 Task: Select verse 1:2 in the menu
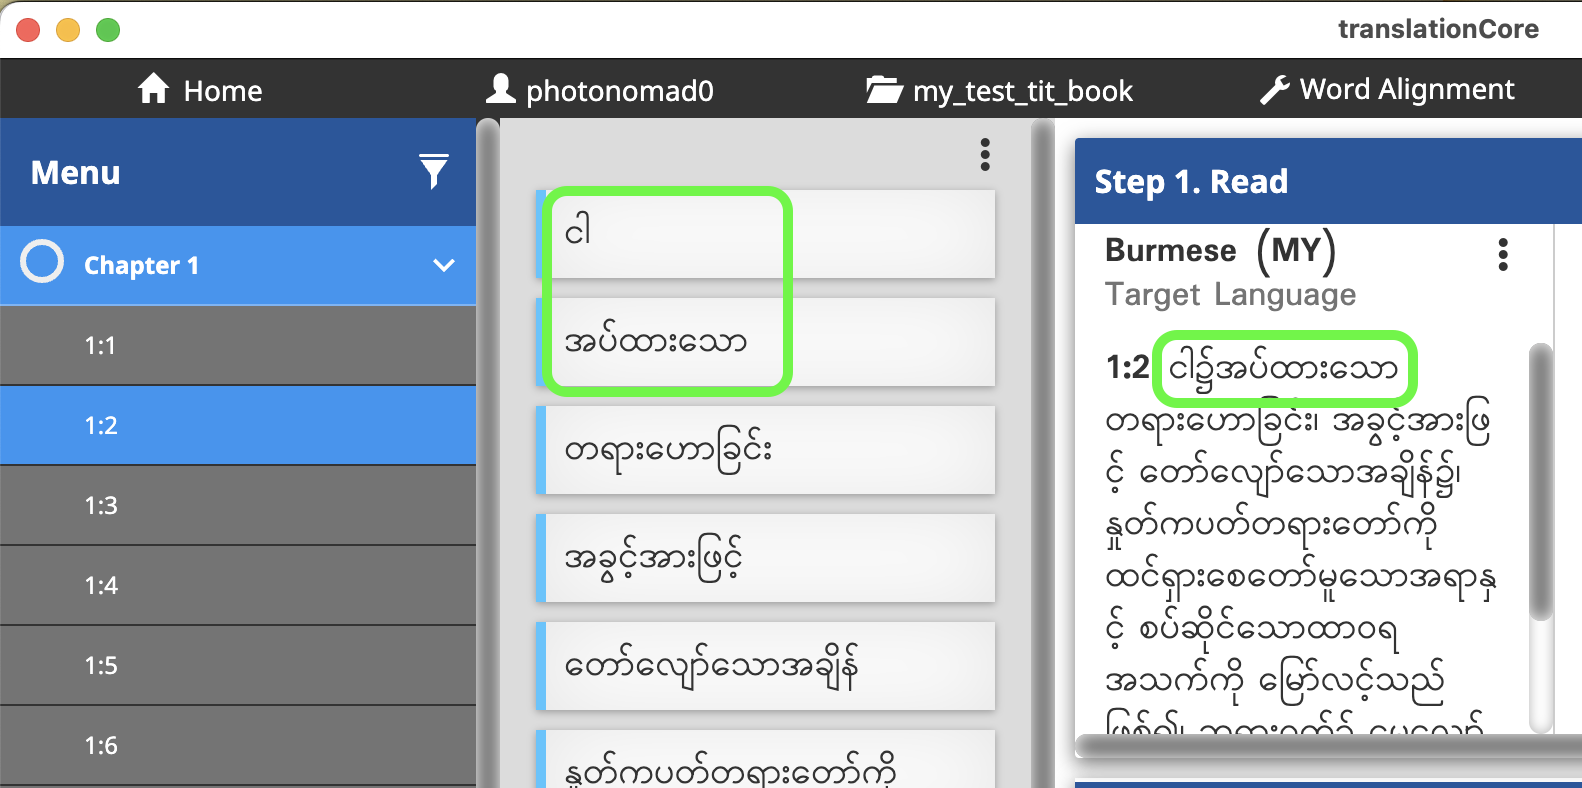[x=238, y=425]
